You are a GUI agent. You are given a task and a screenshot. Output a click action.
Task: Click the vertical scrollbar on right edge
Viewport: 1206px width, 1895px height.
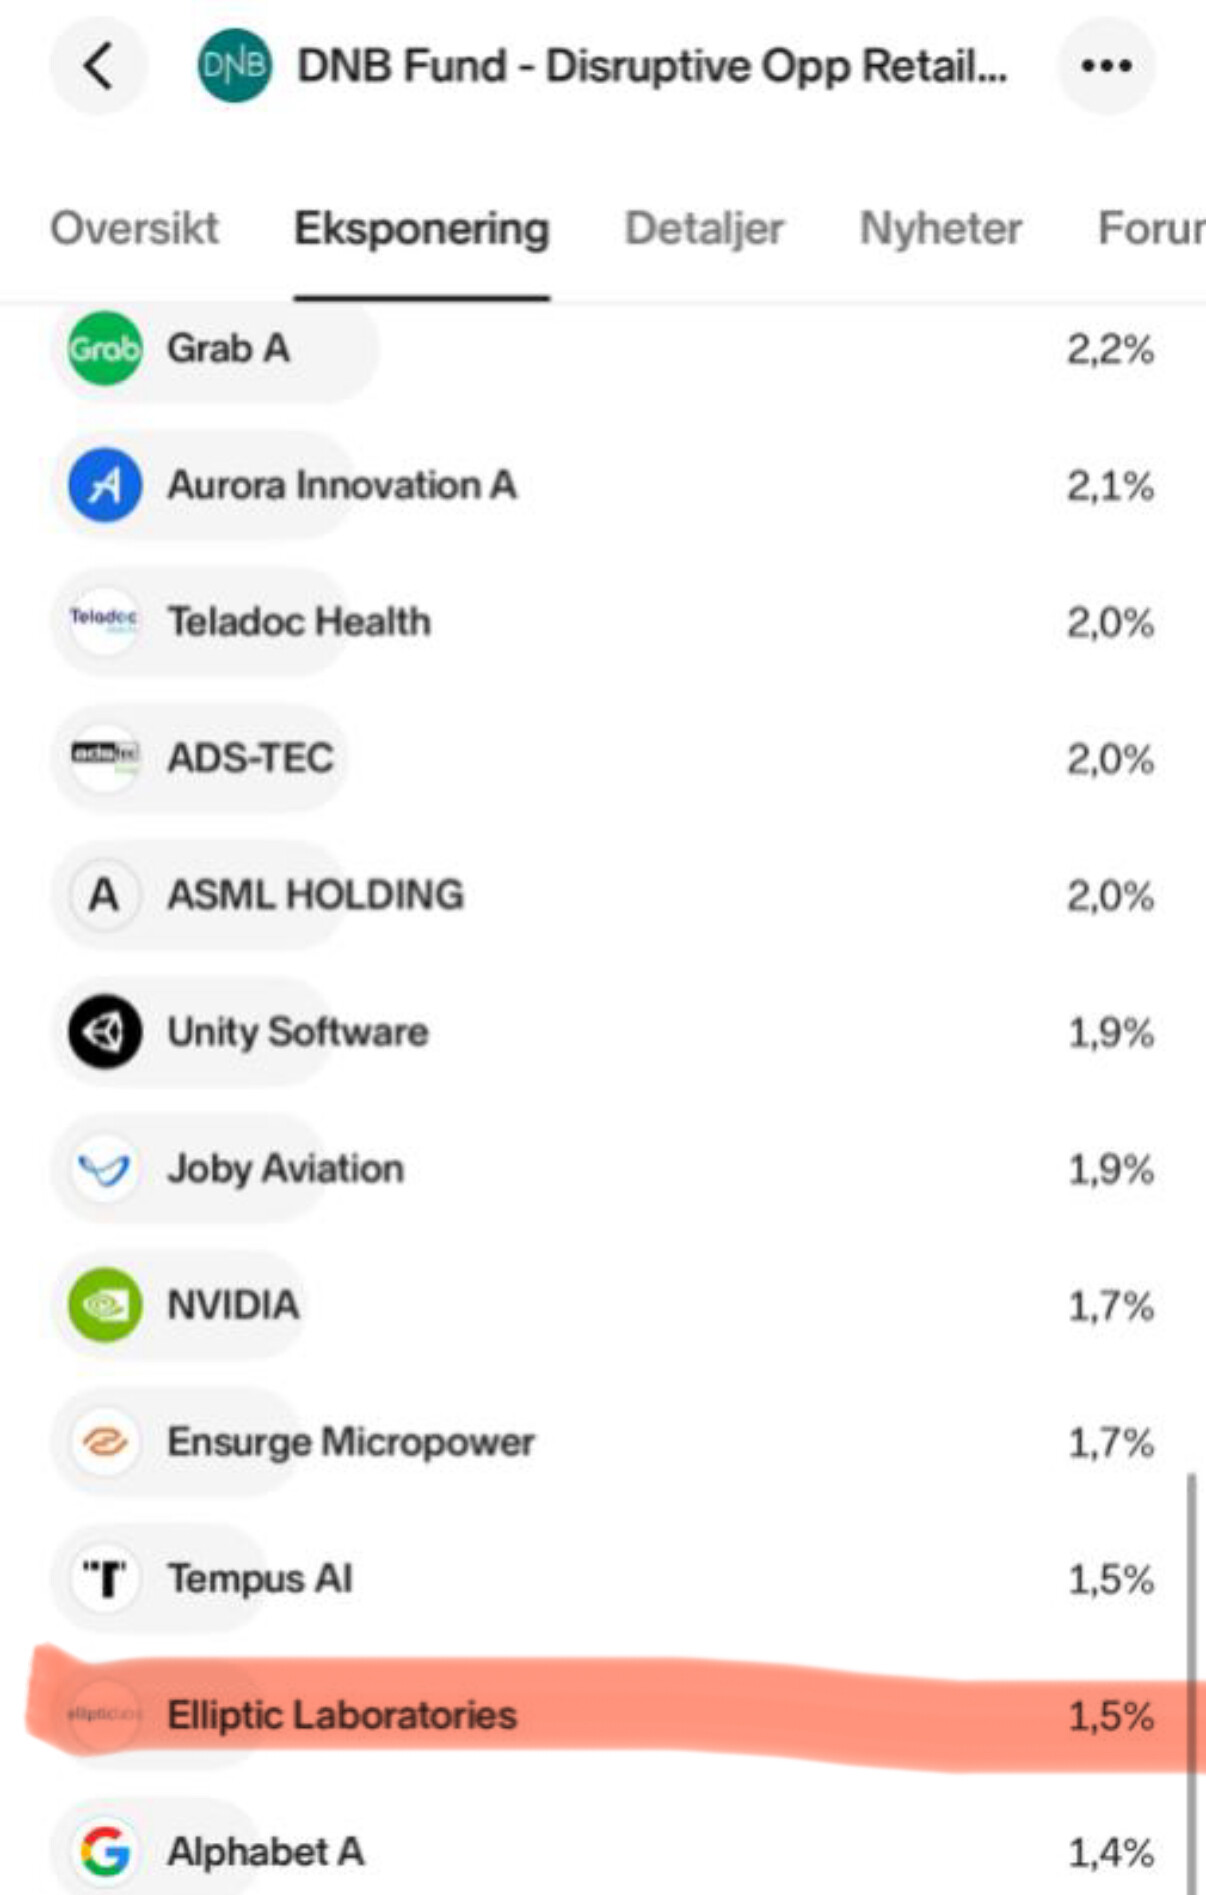click(1190, 1680)
